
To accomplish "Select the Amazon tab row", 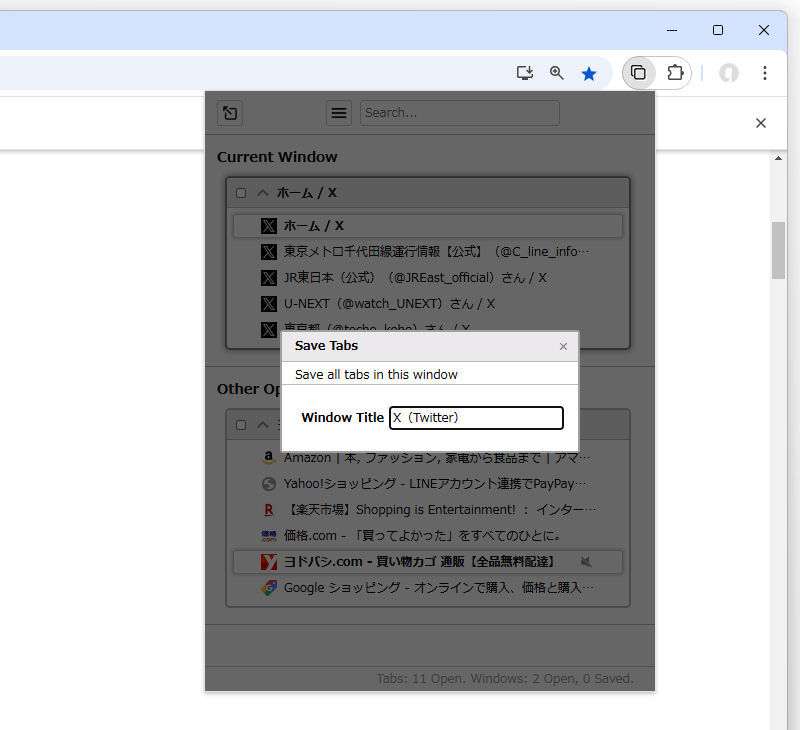I will (x=428, y=458).
